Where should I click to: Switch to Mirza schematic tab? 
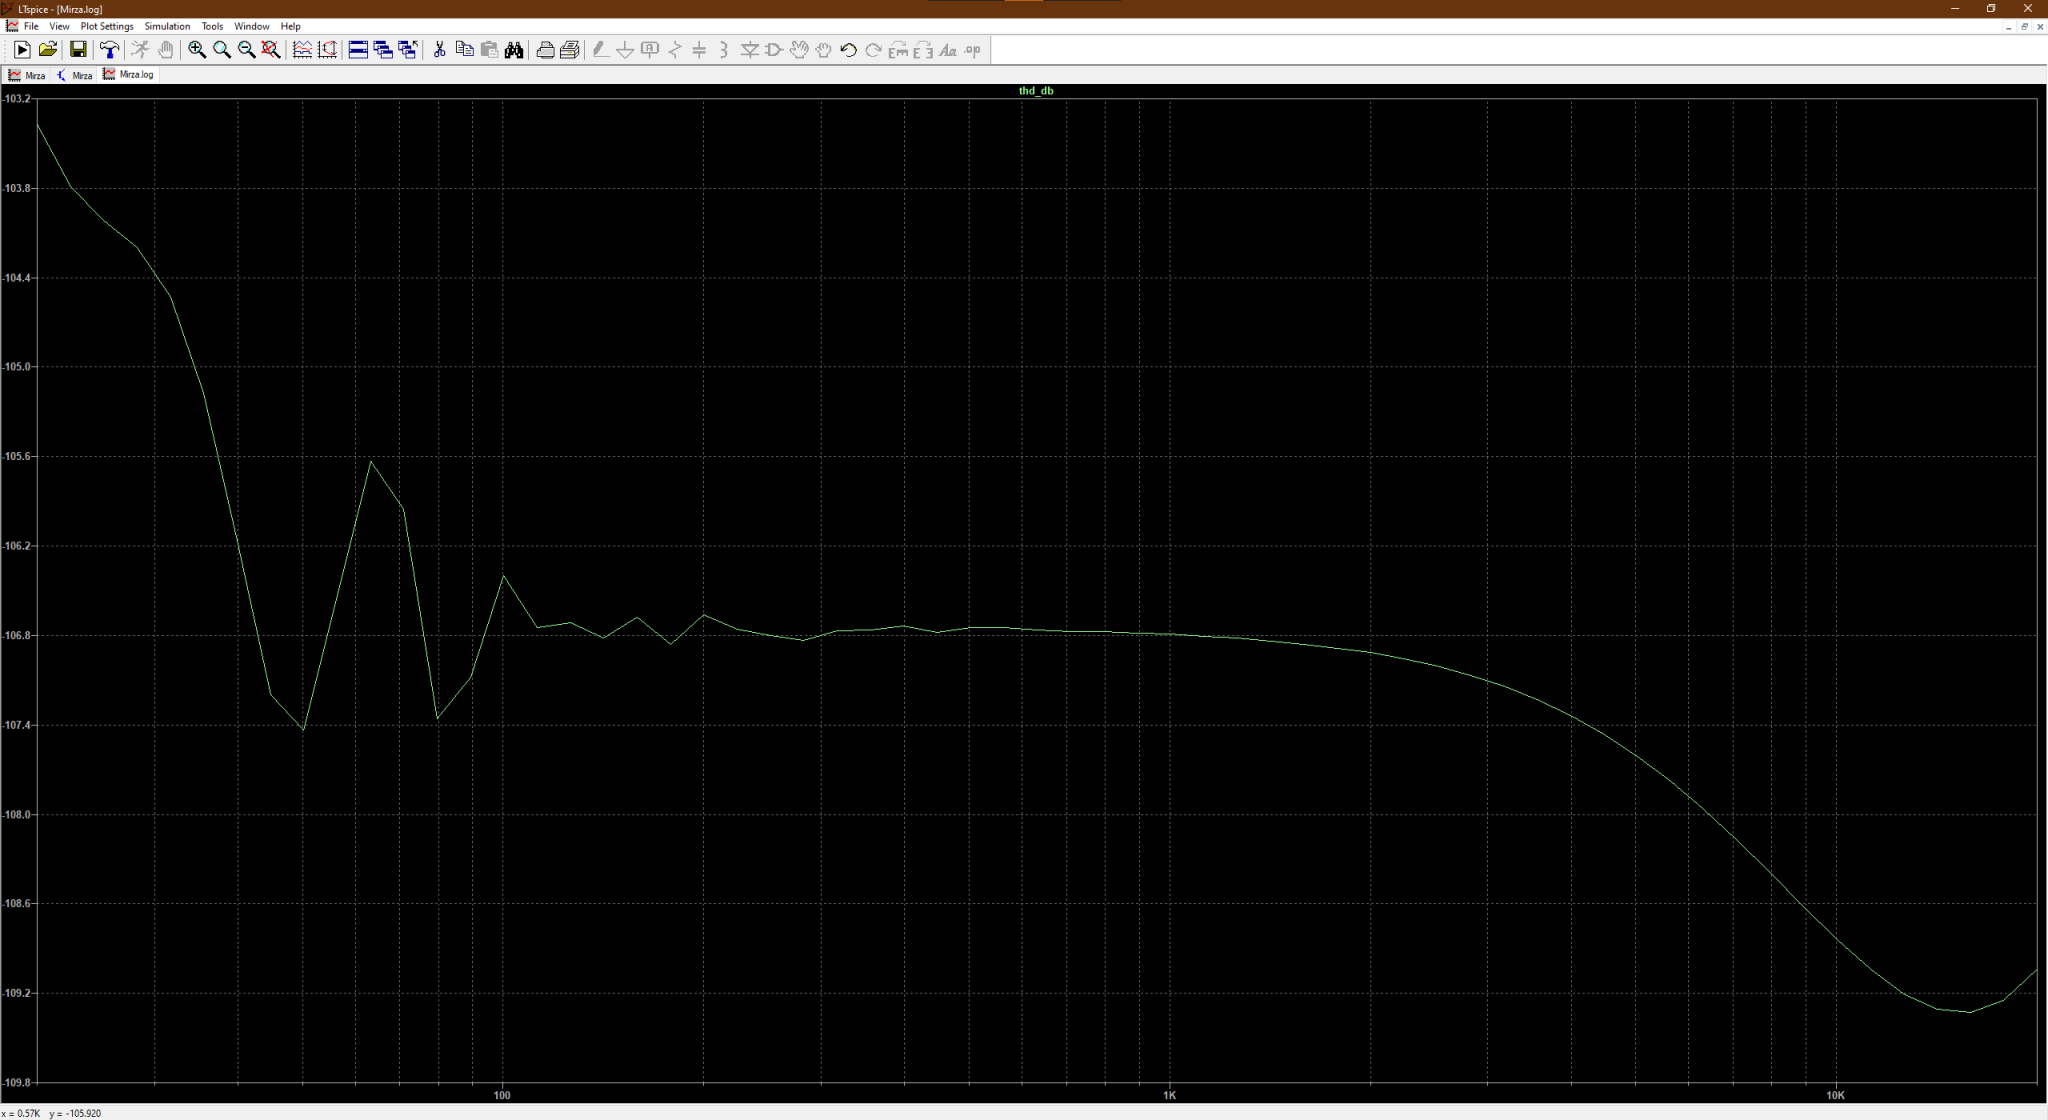pyautogui.click(x=75, y=75)
